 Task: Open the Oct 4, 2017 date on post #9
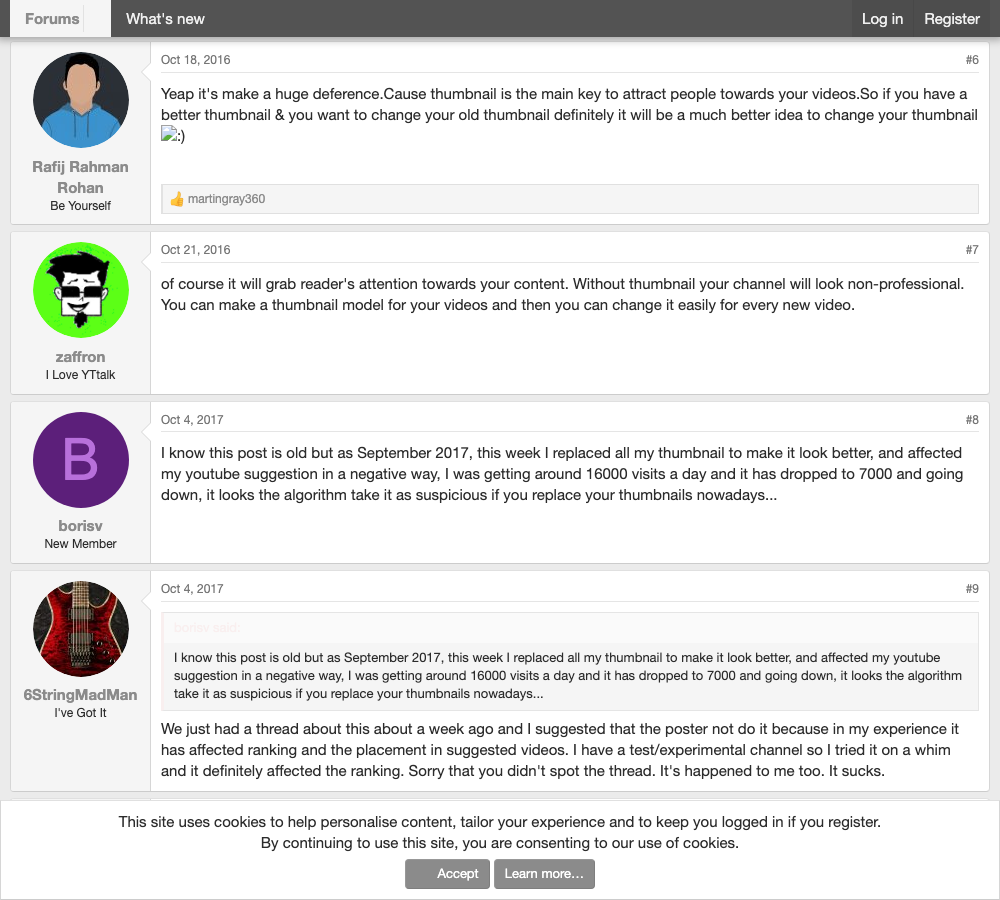(x=192, y=589)
